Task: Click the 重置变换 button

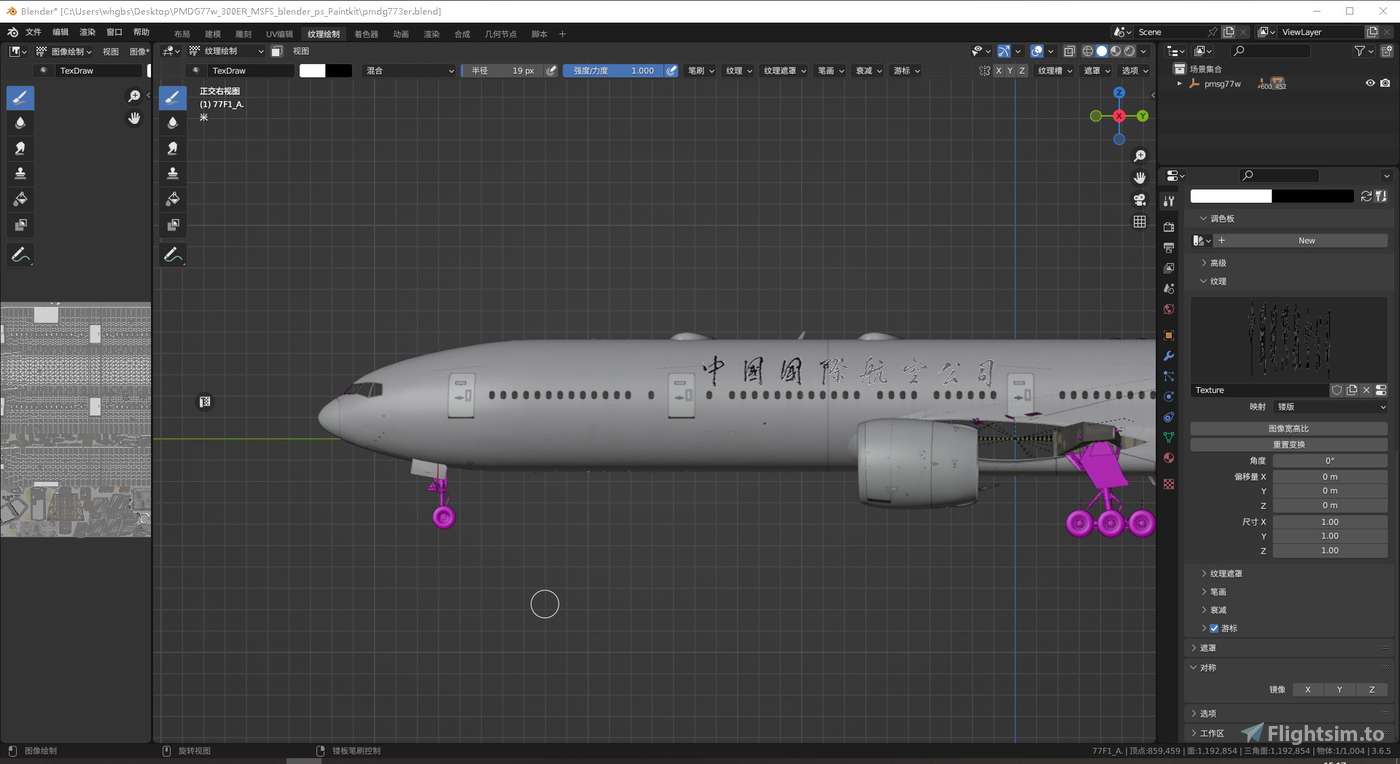Action: coord(1288,443)
